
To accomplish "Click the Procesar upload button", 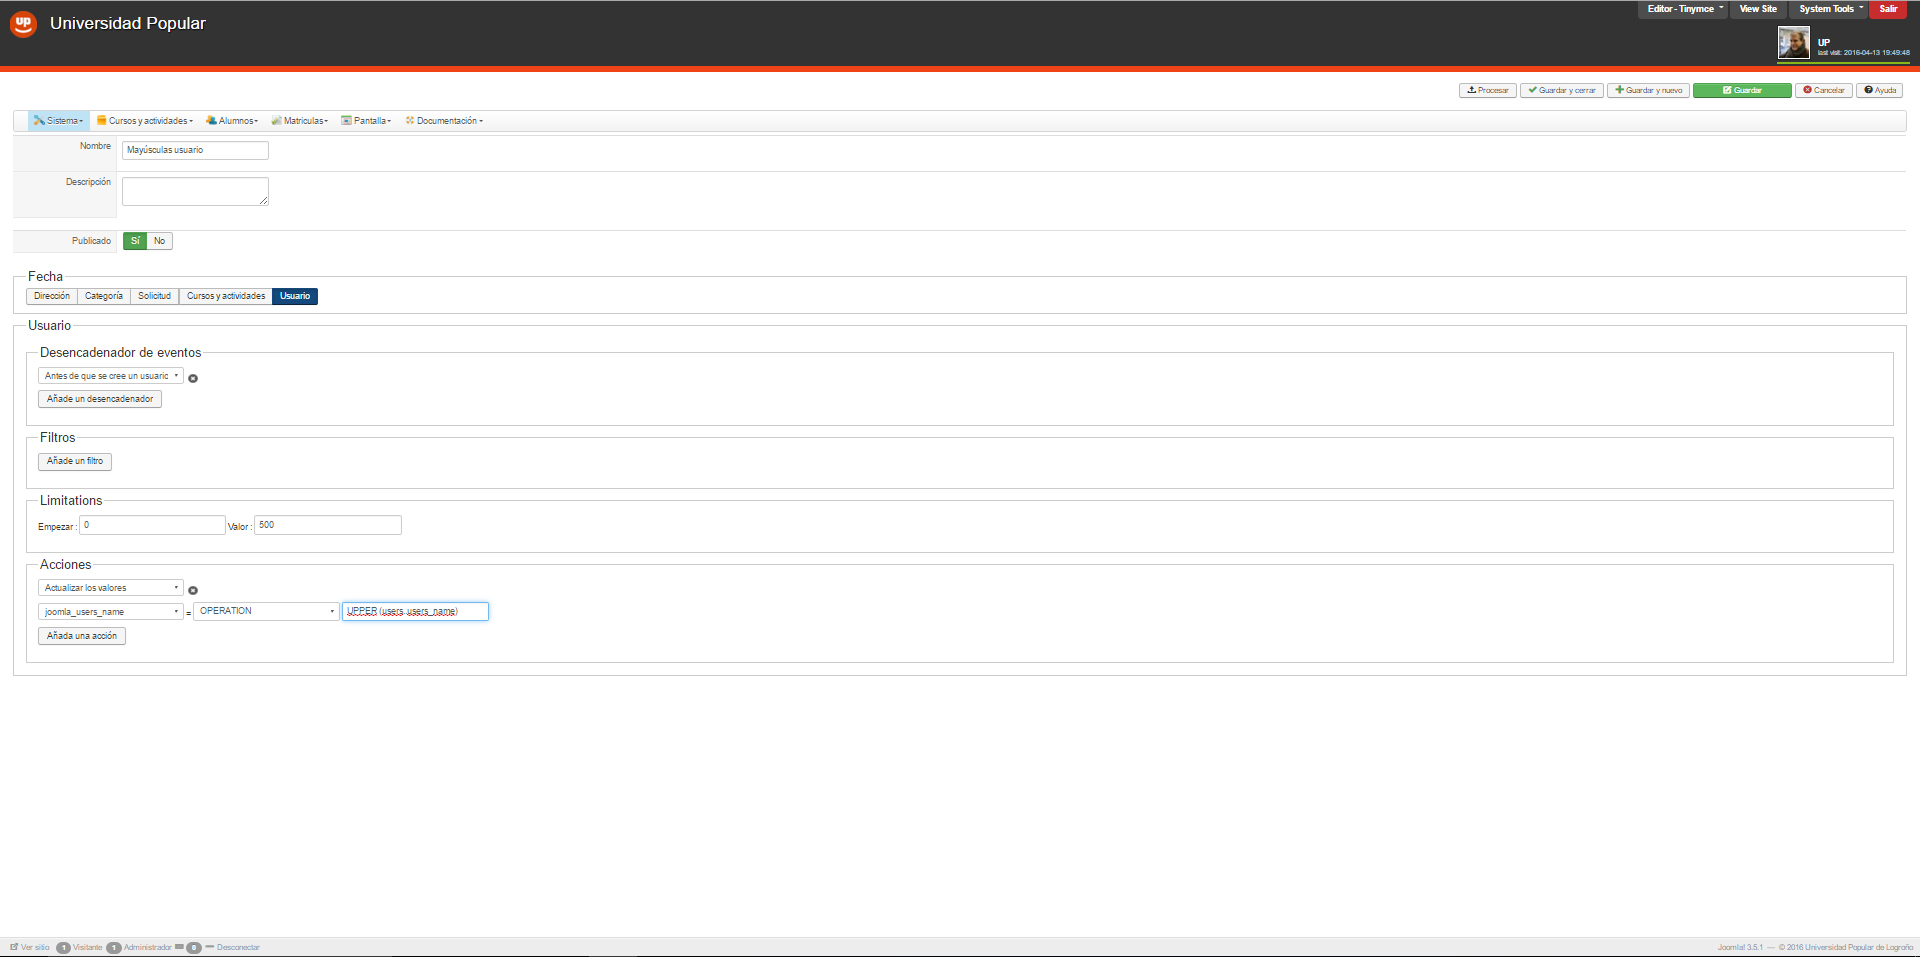I will pos(1488,90).
